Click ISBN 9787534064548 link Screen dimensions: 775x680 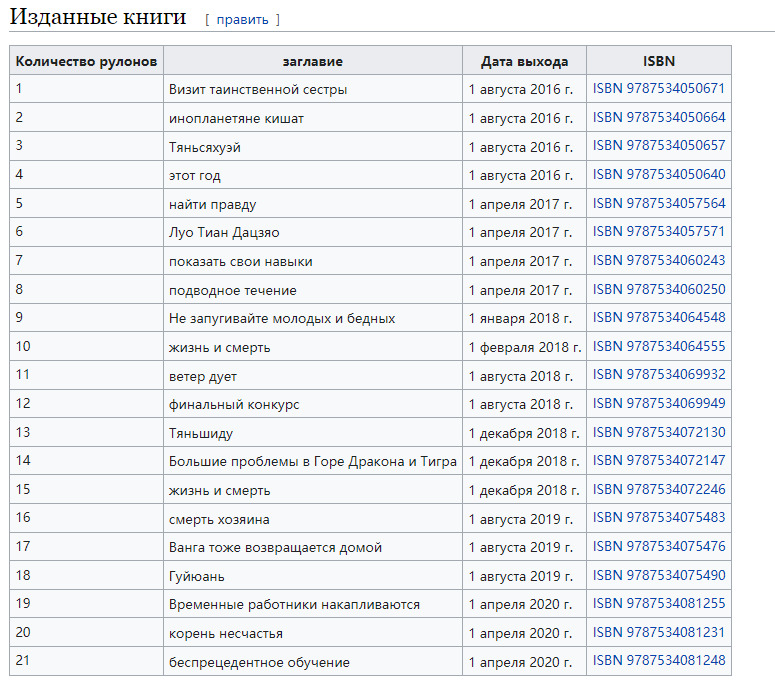658,318
